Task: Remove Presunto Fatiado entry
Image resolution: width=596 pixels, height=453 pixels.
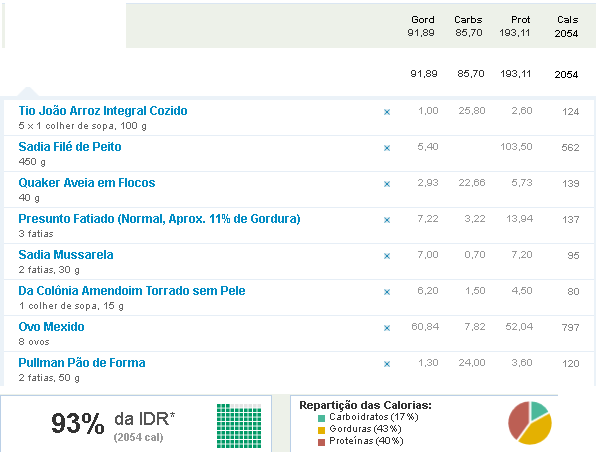Action: (387, 220)
